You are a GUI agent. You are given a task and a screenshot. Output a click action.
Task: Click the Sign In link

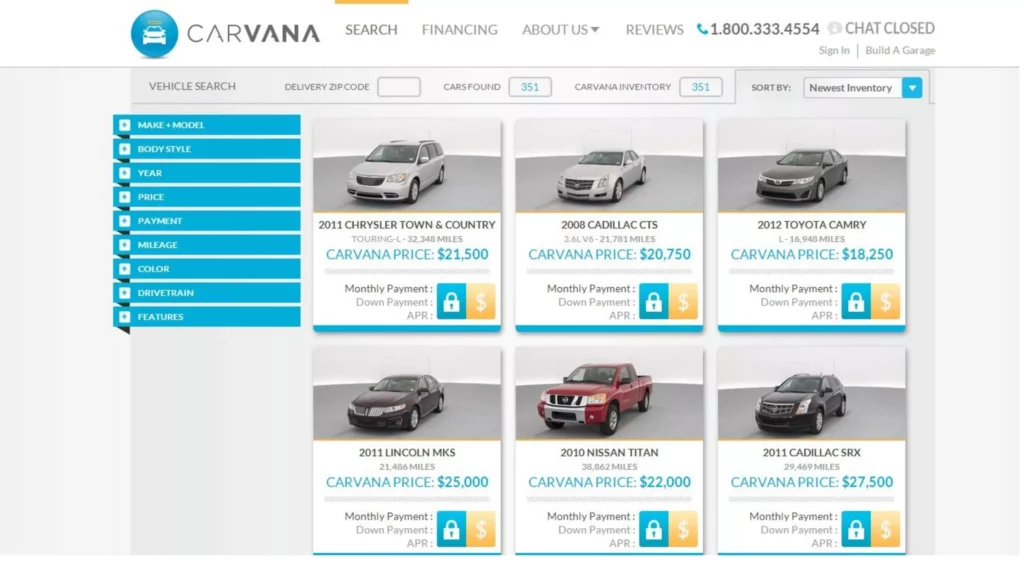834,50
